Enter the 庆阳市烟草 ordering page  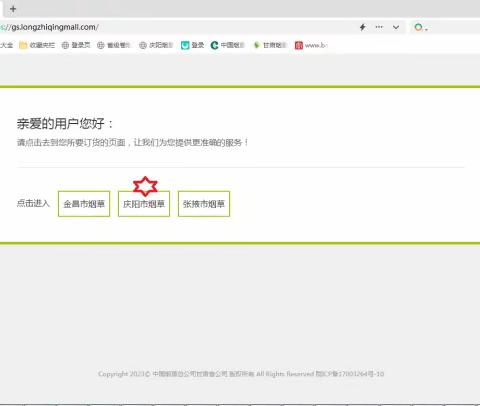144,204
